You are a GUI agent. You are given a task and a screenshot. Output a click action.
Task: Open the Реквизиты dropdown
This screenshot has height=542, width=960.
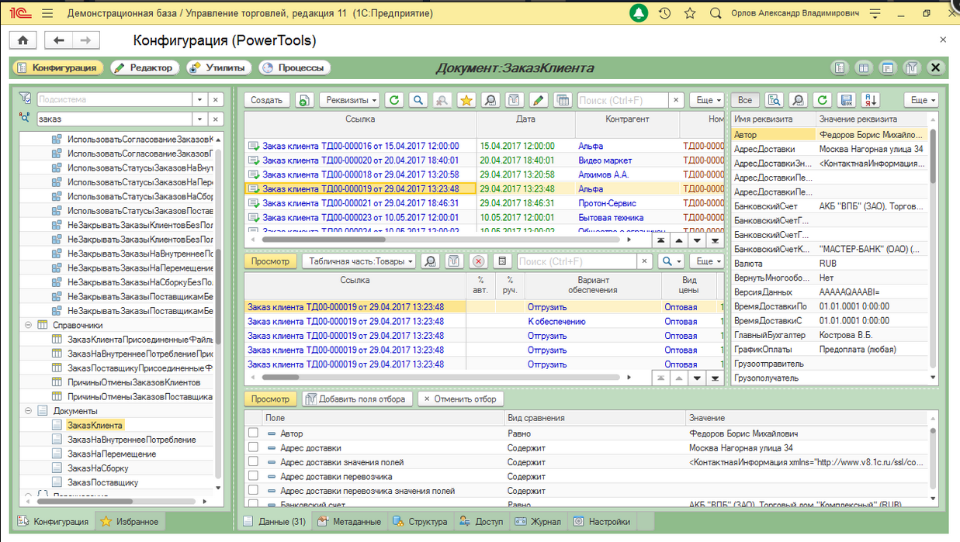[351, 100]
